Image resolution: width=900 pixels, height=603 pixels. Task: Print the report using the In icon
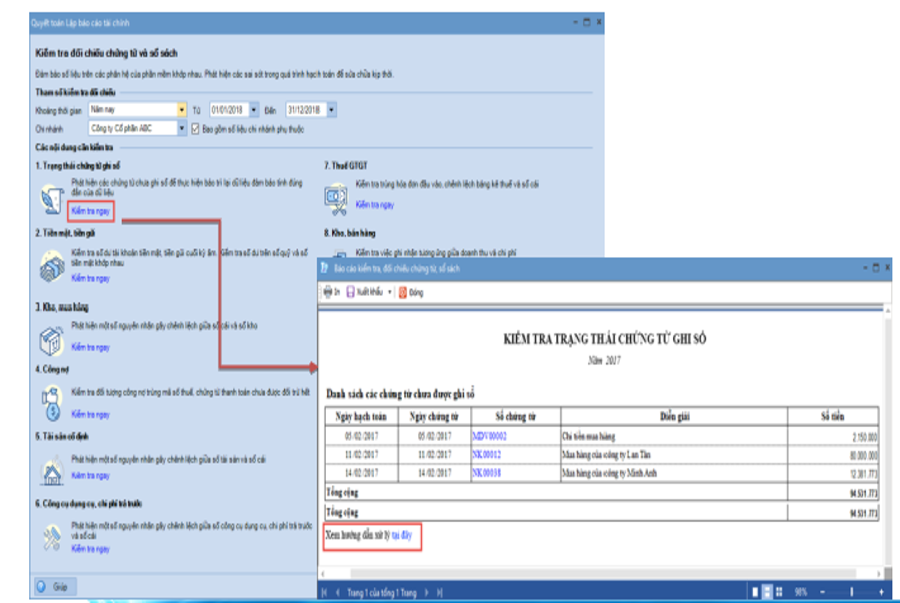pos(331,292)
